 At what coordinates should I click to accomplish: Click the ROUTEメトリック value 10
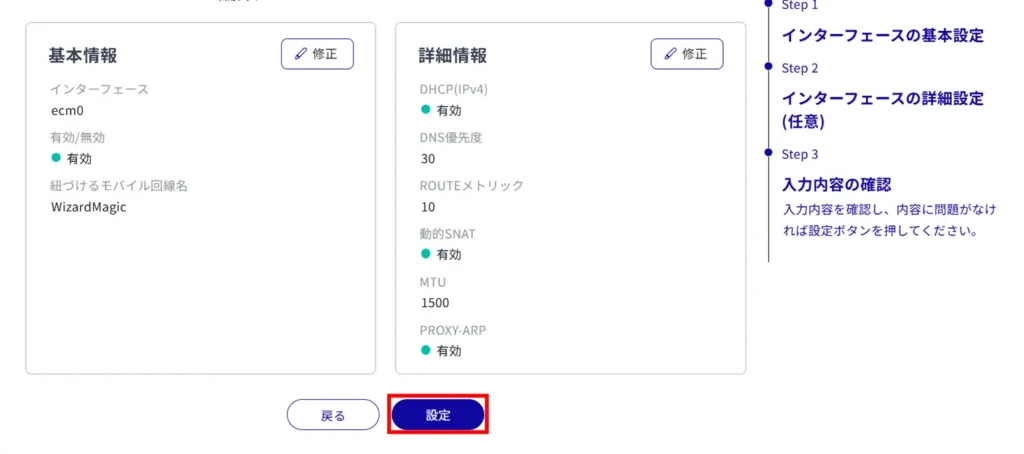coord(428,207)
